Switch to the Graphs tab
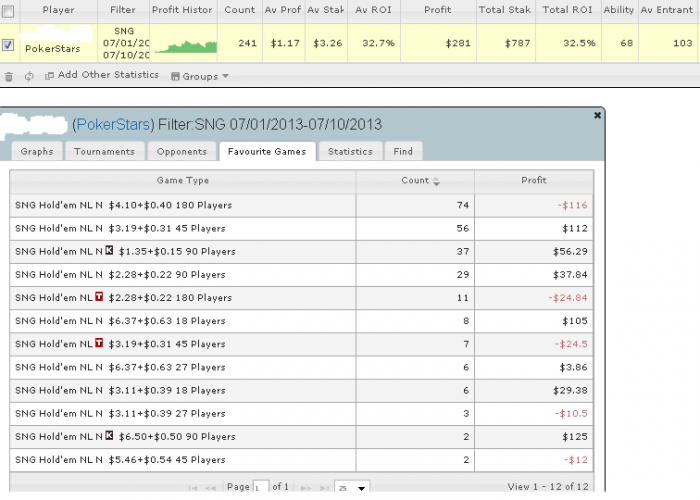700x500 pixels. click(37, 151)
